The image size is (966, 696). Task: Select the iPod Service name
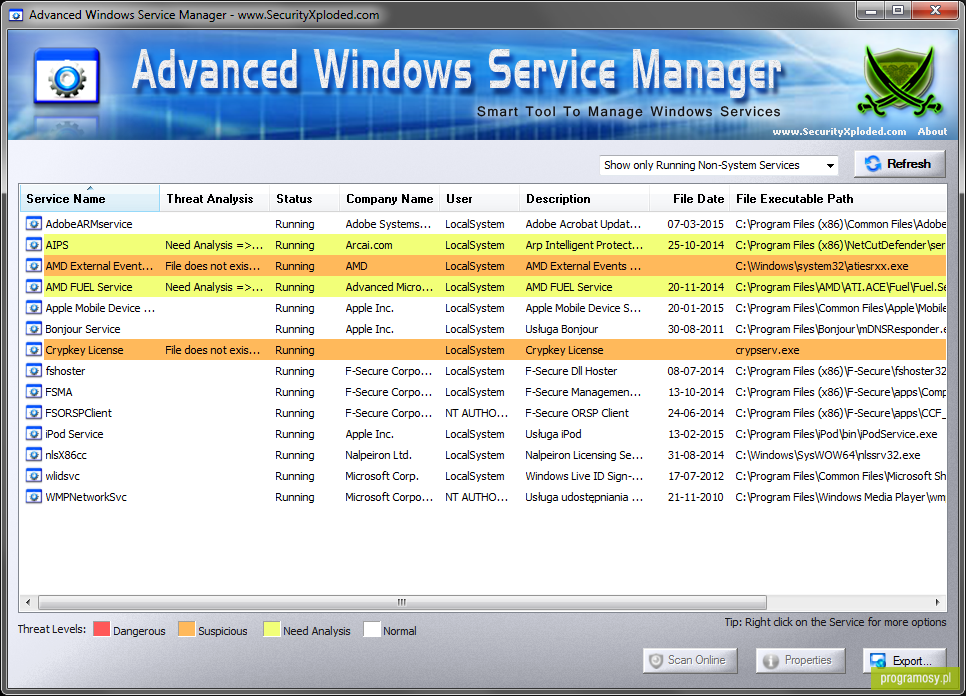coord(74,434)
